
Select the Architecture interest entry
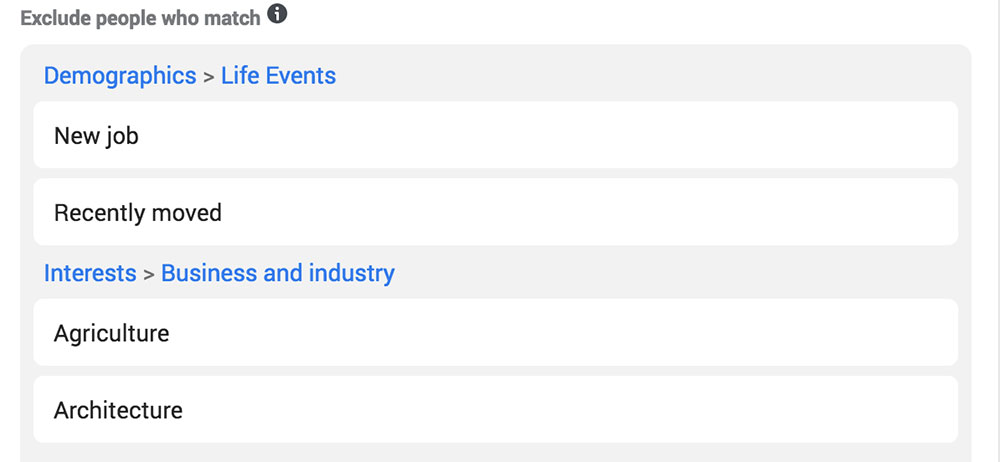coord(496,409)
